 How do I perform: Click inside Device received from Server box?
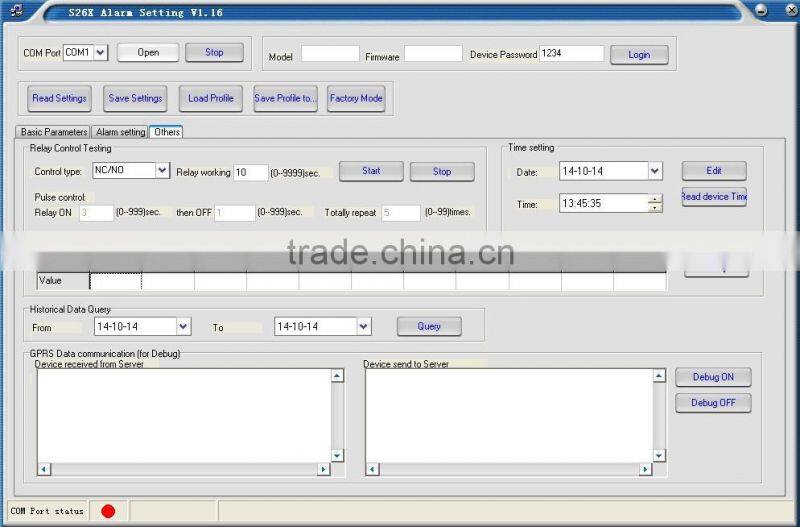click(184, 416)
